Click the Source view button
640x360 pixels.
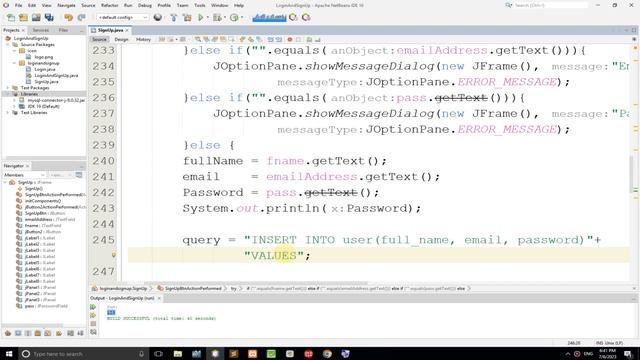coord(99,40)
